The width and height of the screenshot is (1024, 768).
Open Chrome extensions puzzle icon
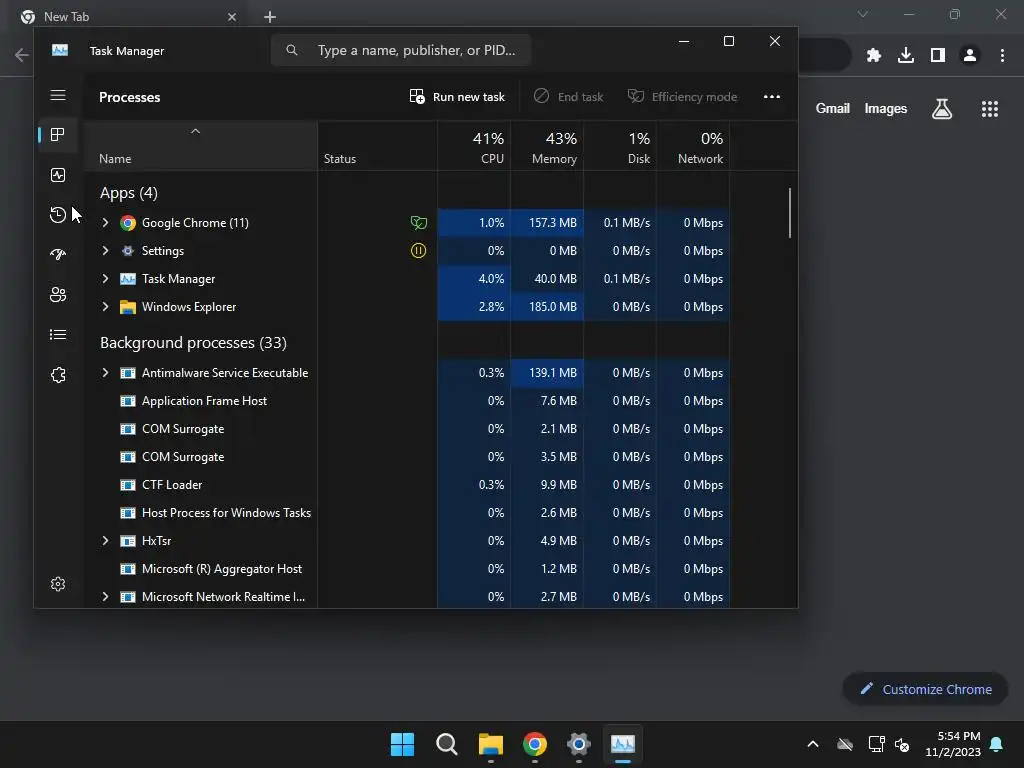tap(873, 56)
